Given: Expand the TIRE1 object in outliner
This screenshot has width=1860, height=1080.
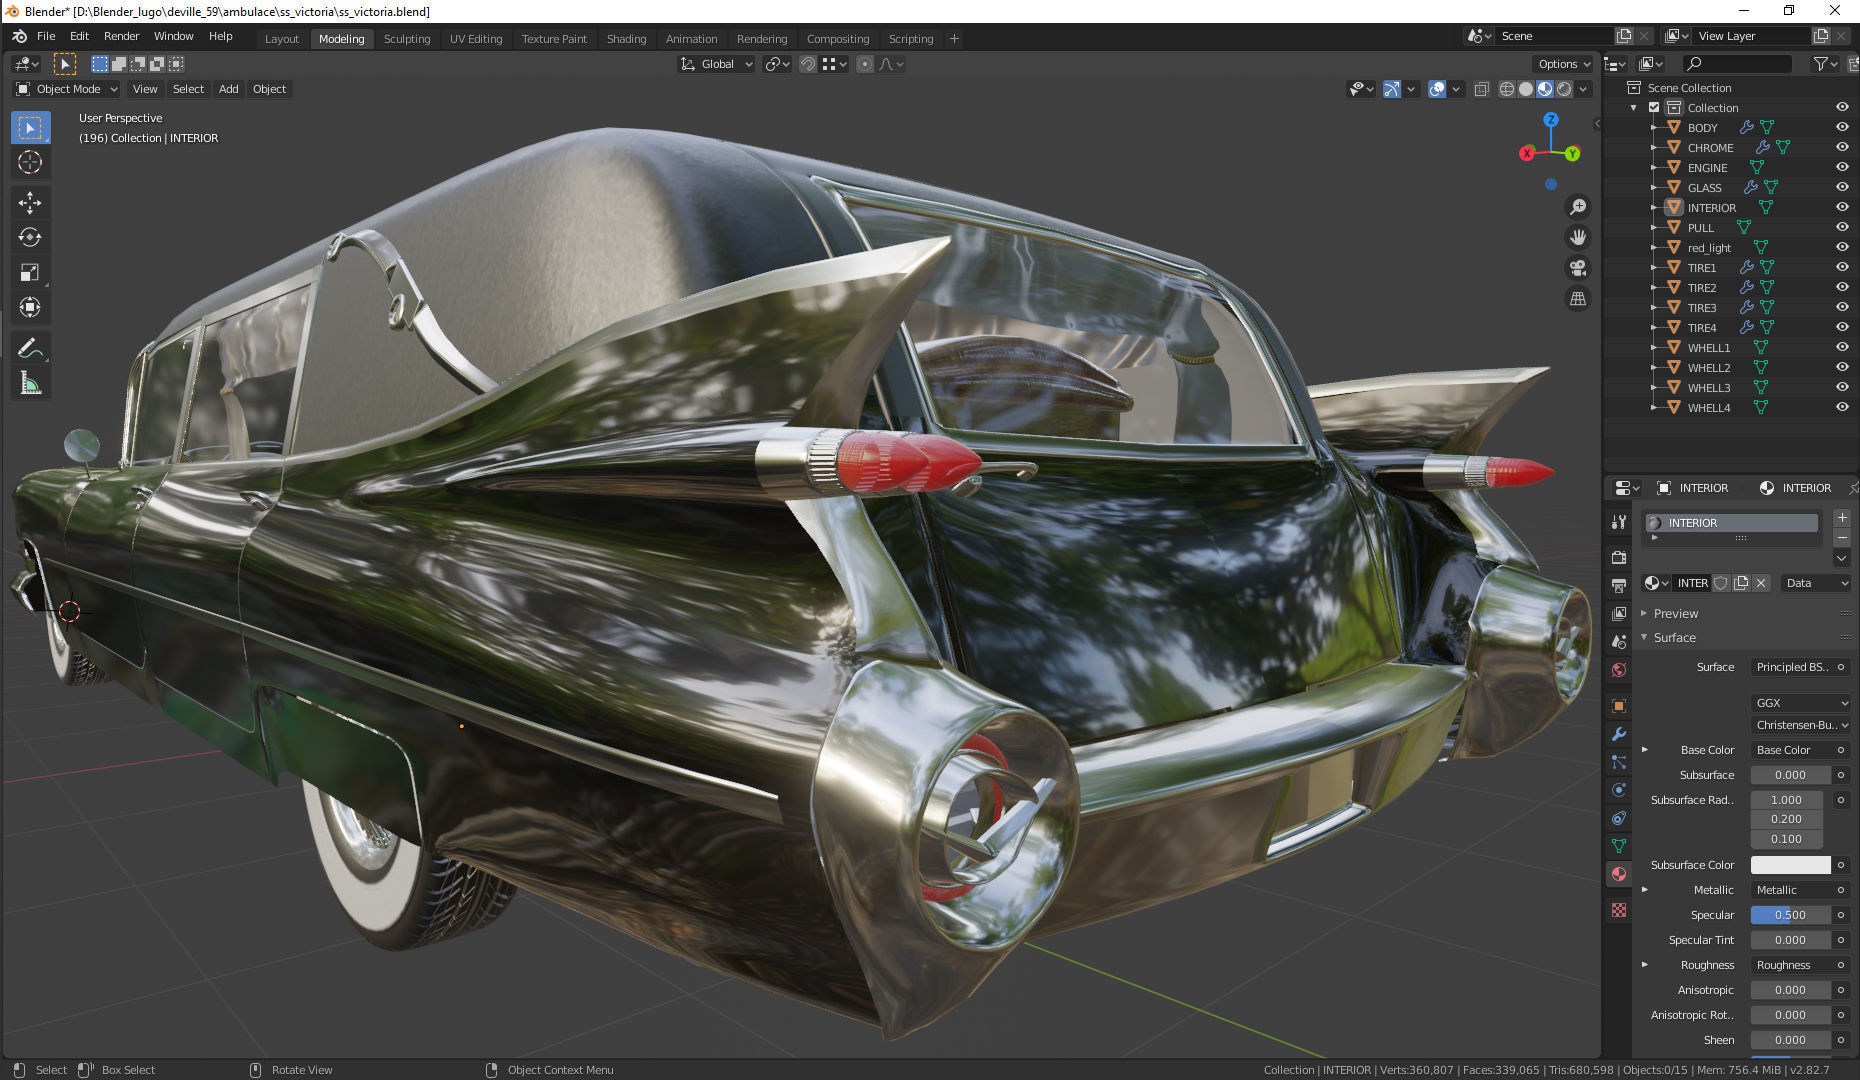Looking at the screenshot, I should point(1653,268).
